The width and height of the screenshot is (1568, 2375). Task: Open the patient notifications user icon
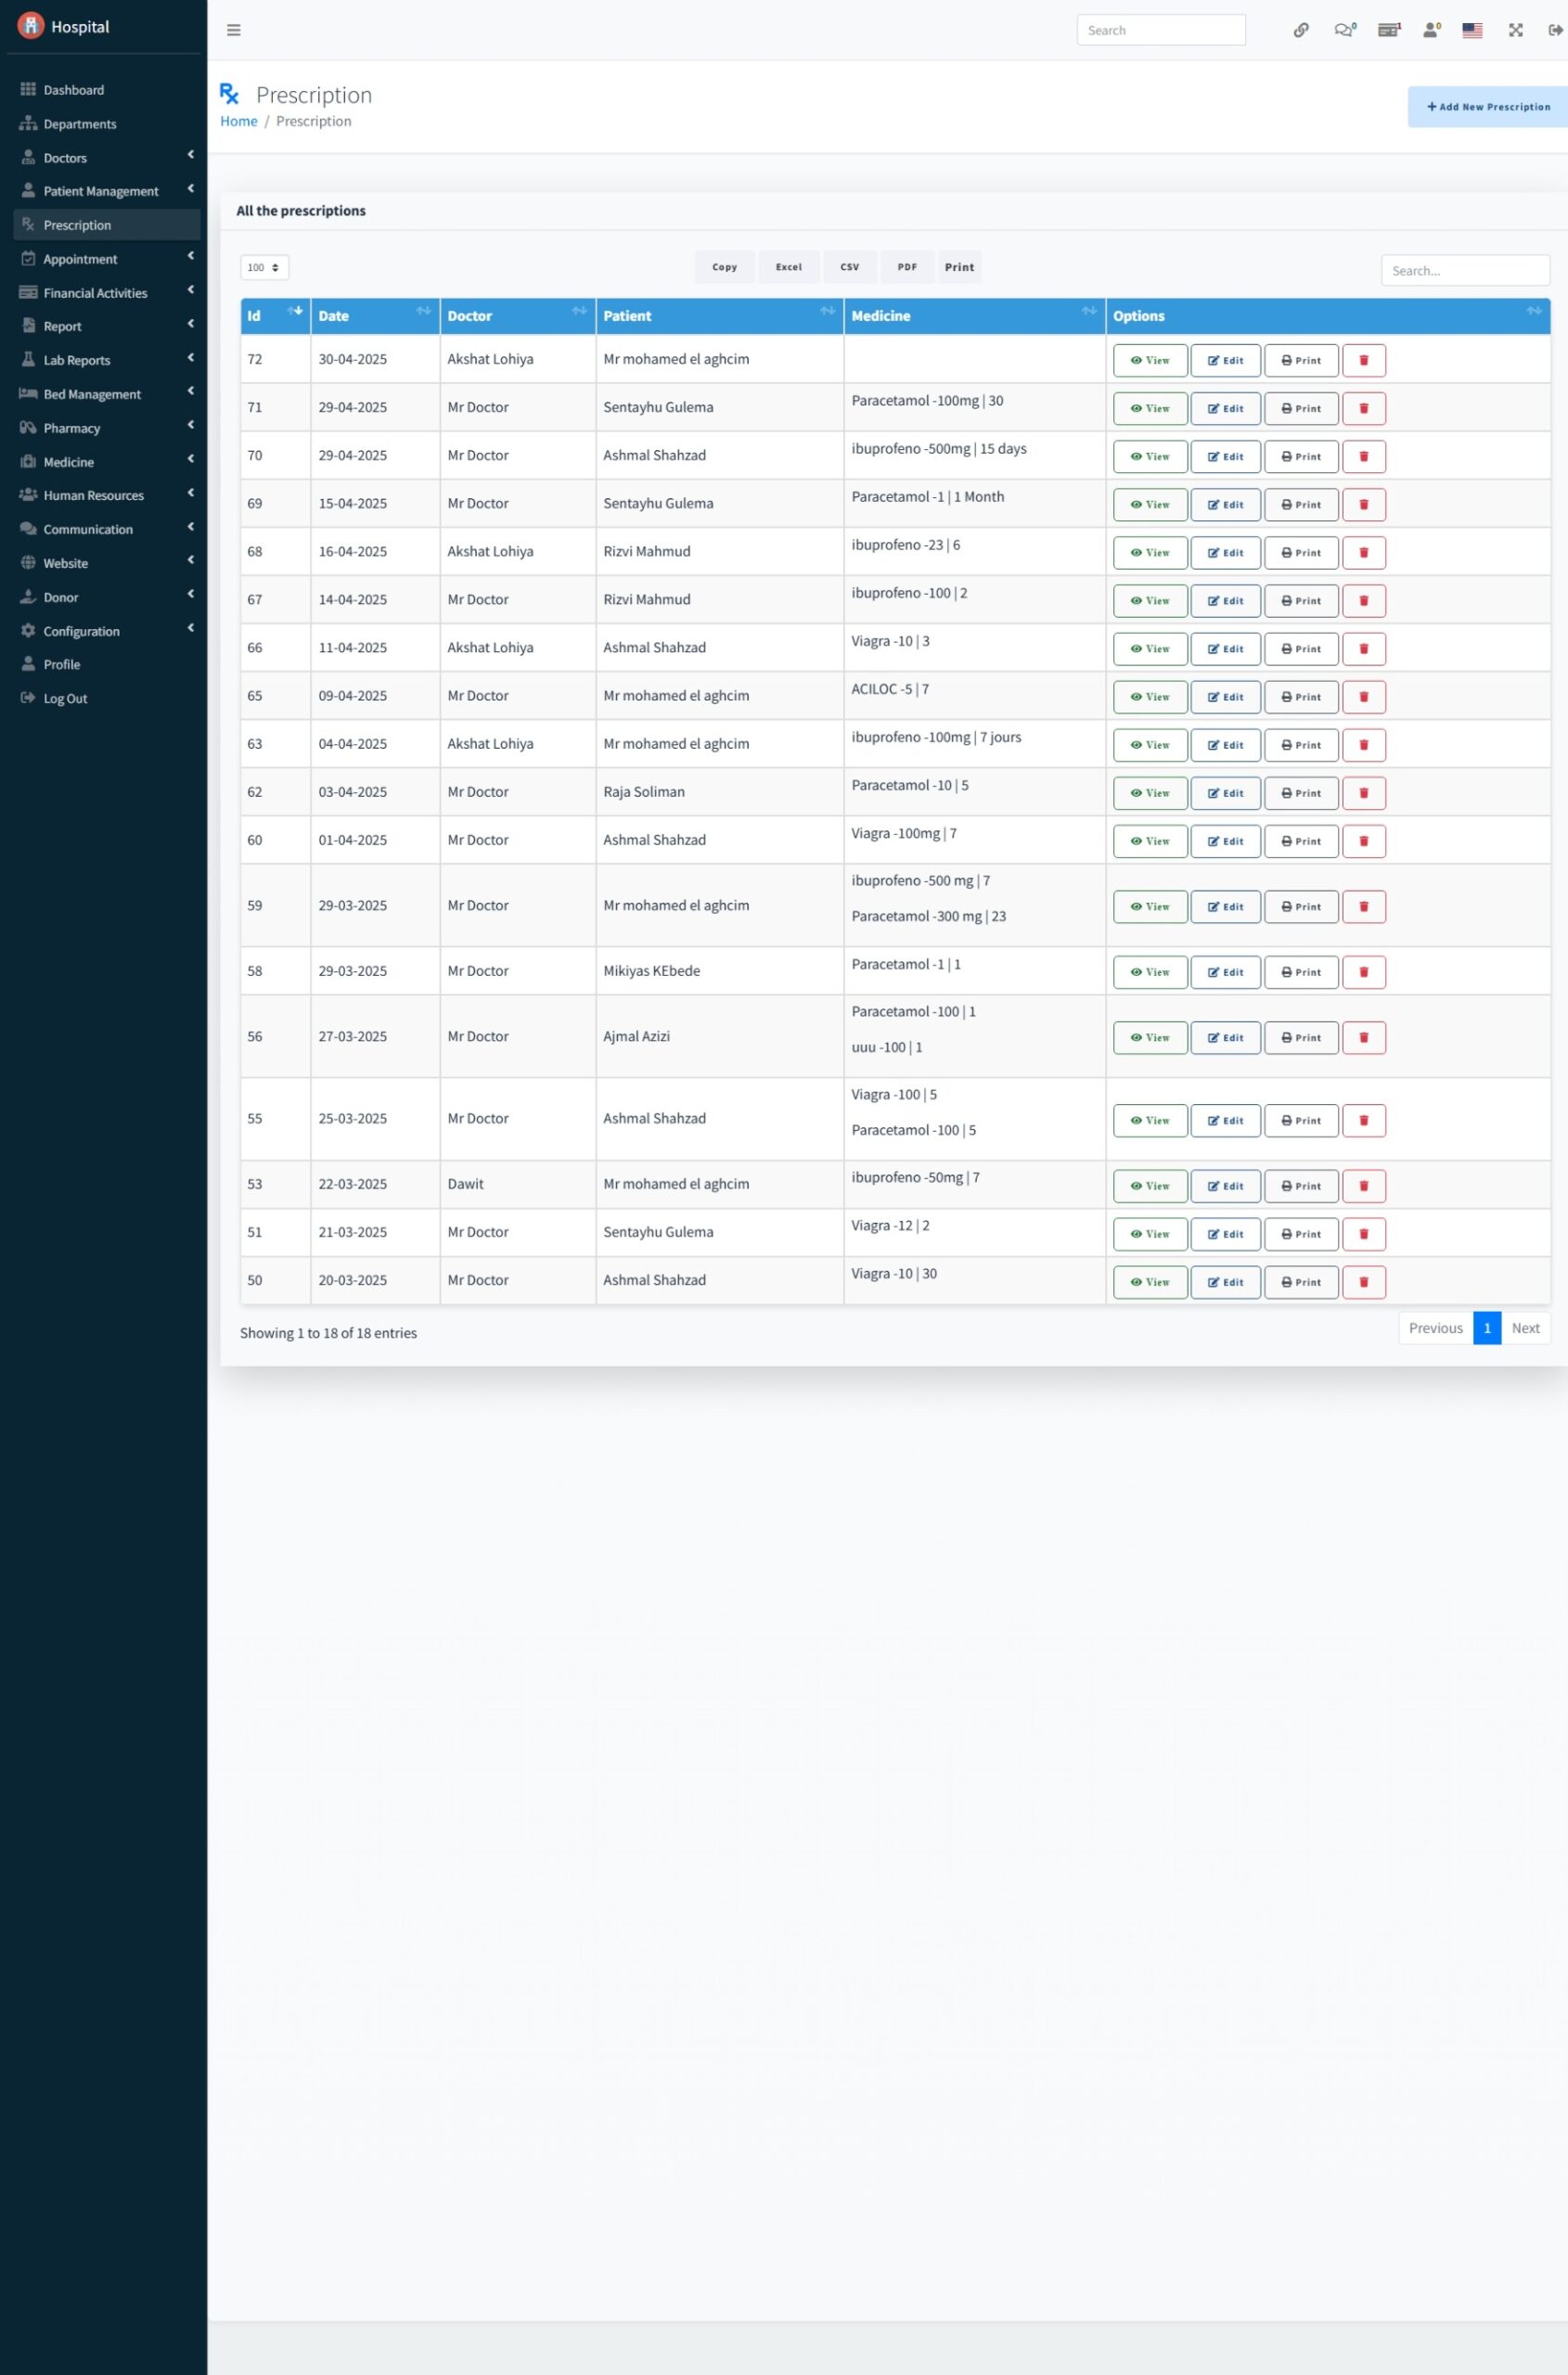tap(1431, 30)
